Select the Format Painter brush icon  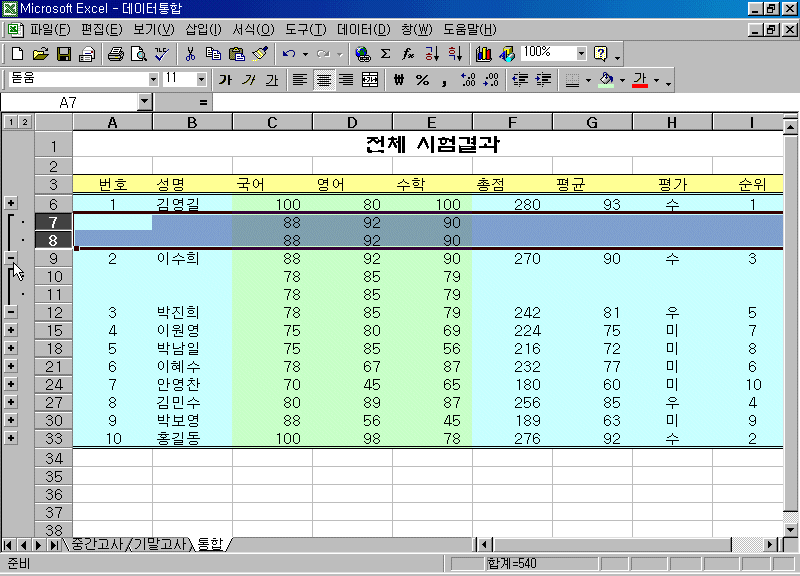pos(260,54)
